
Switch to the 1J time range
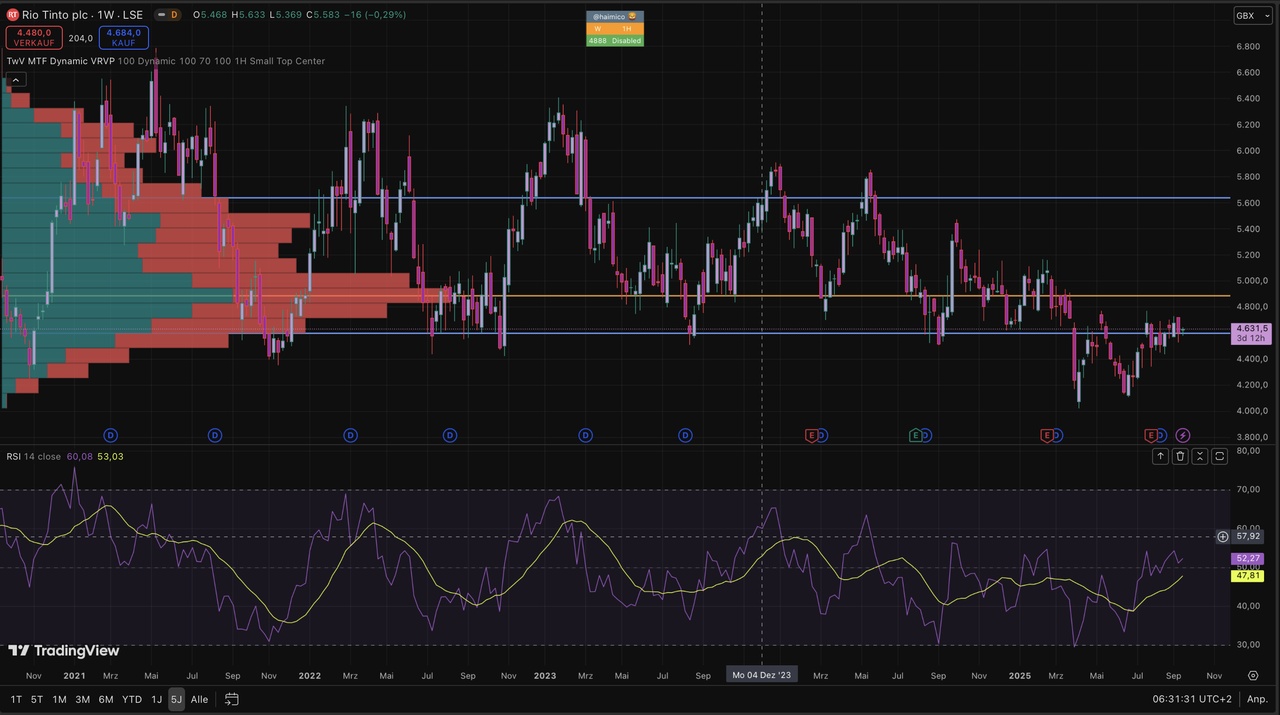click(157, 699)
